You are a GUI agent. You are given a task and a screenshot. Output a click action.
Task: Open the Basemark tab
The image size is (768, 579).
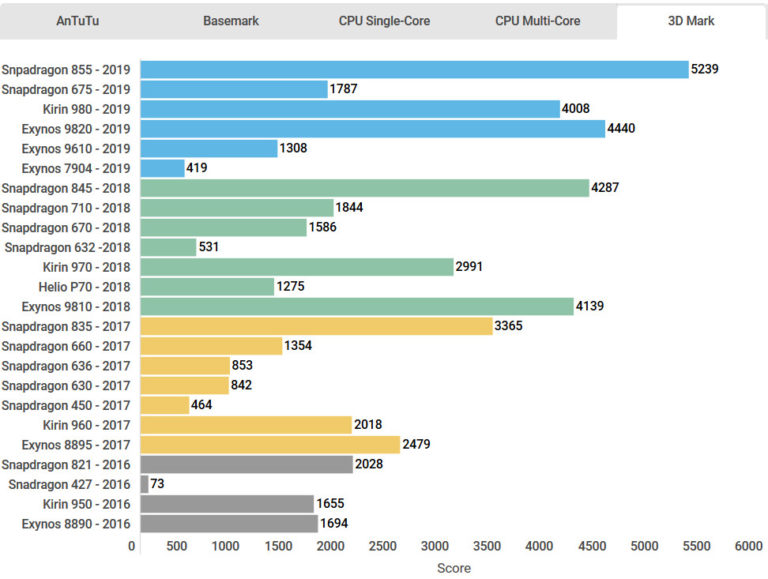[228, 21]
